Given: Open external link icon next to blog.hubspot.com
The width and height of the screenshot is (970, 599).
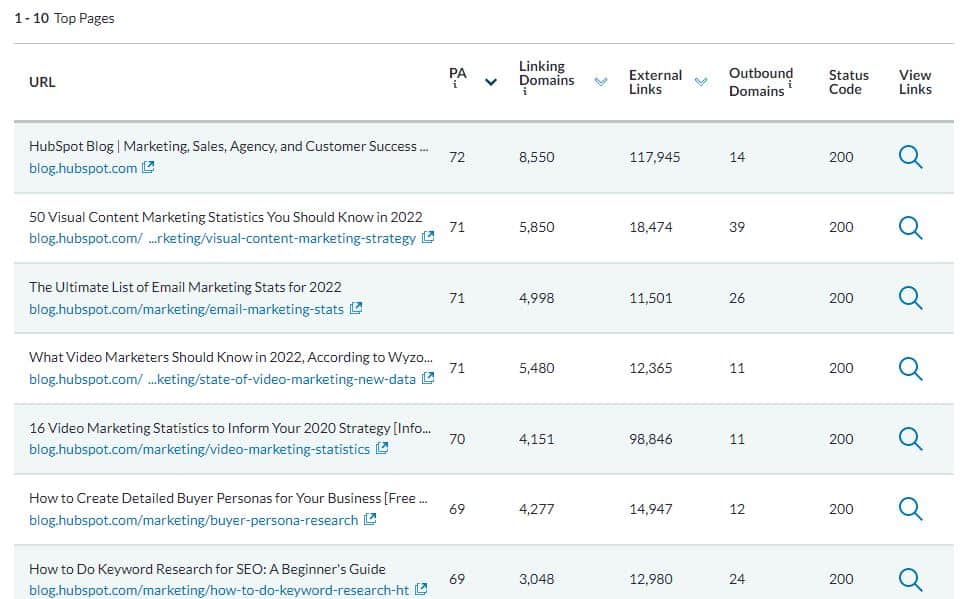Looking at the screenshot, I should pyautogui.click(x=148, y=168).
